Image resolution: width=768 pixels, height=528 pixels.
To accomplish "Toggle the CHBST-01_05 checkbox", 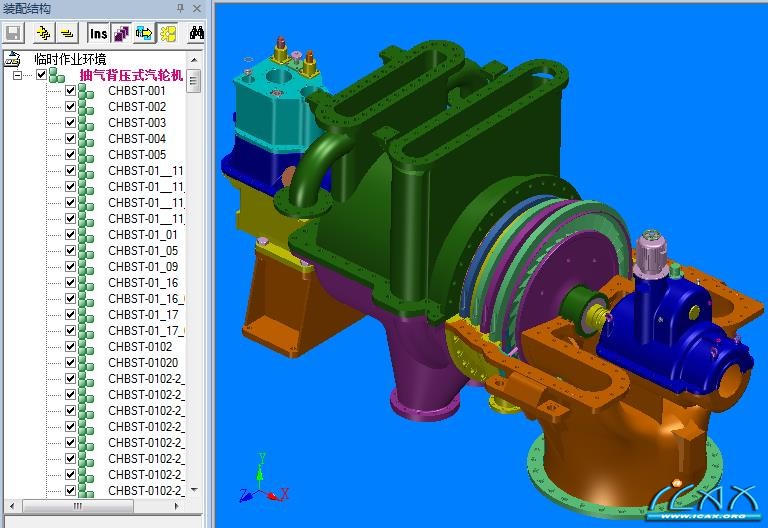I will (71, 250).
